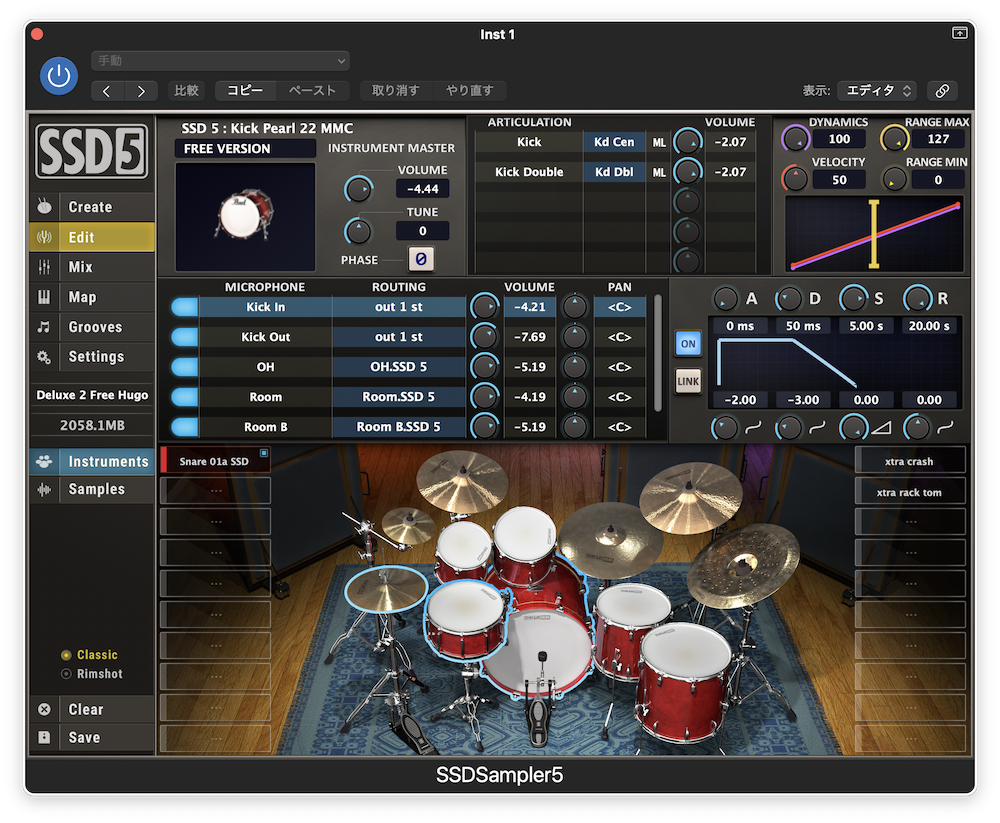Screen dimensions: 1000x823
Task: Open the Kd Cen articulation selector
Action: (614, 142)
